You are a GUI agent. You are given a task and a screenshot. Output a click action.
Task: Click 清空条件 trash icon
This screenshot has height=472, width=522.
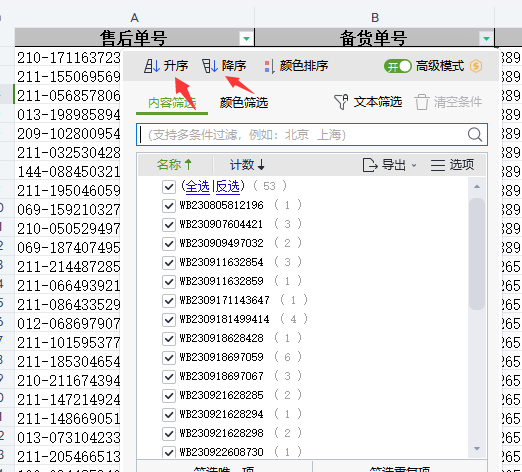421,102
